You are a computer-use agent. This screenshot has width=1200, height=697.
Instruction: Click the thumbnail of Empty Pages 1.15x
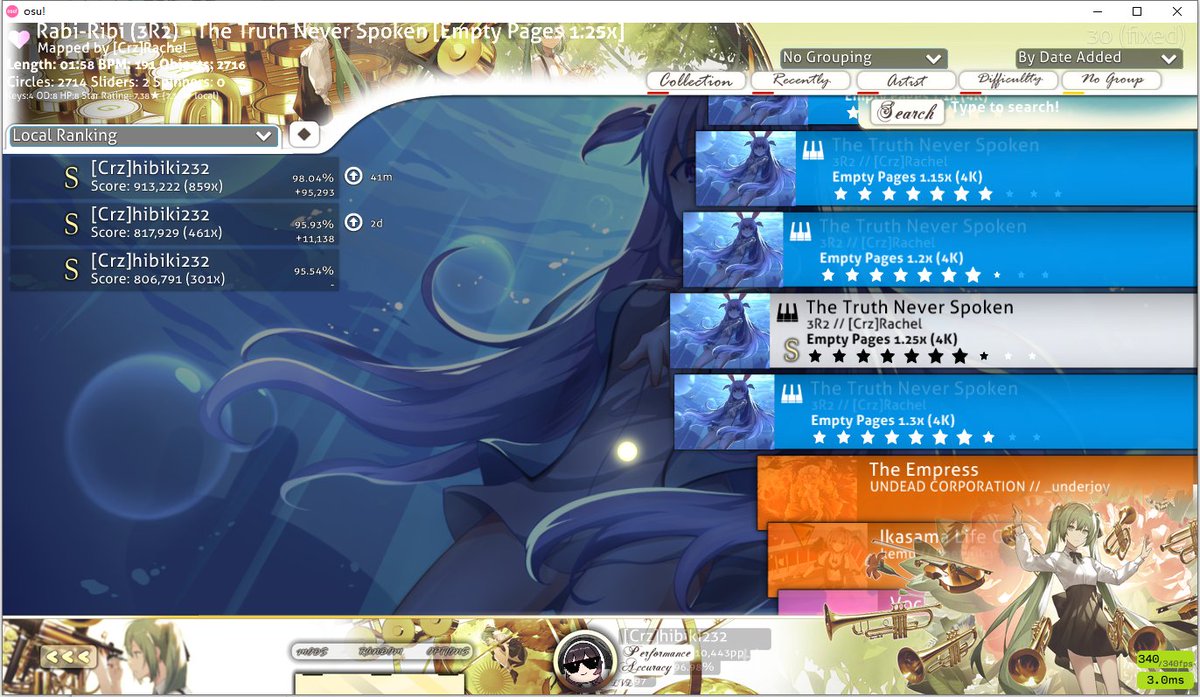[746, 168]
